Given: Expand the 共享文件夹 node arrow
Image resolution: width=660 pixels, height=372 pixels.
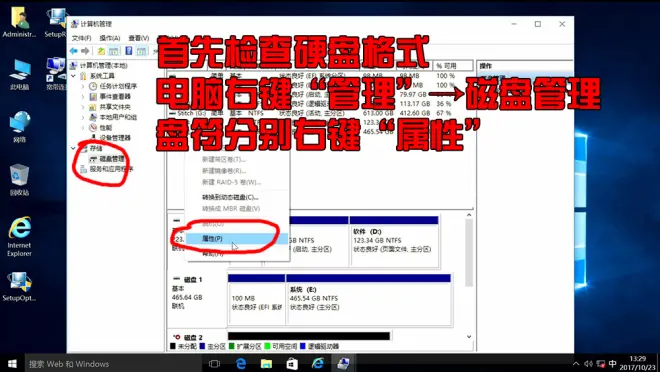Looking at the screenshot, I should pos(82,107).
